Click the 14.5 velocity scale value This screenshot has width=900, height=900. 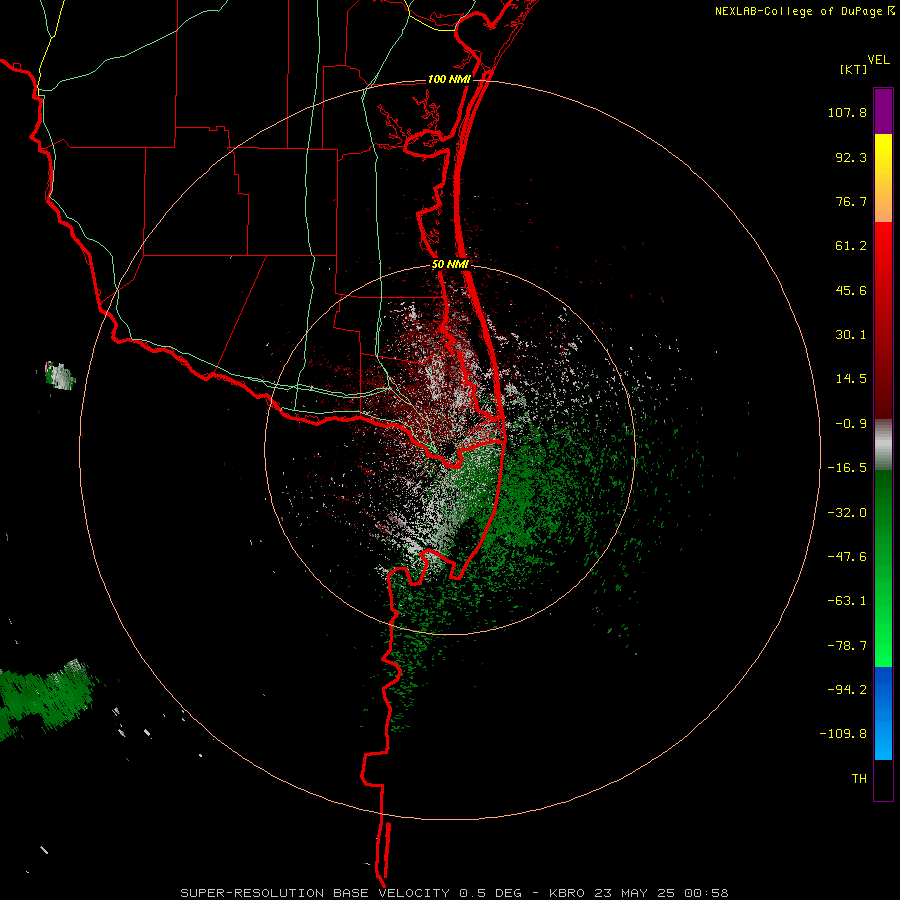point(851,379)
